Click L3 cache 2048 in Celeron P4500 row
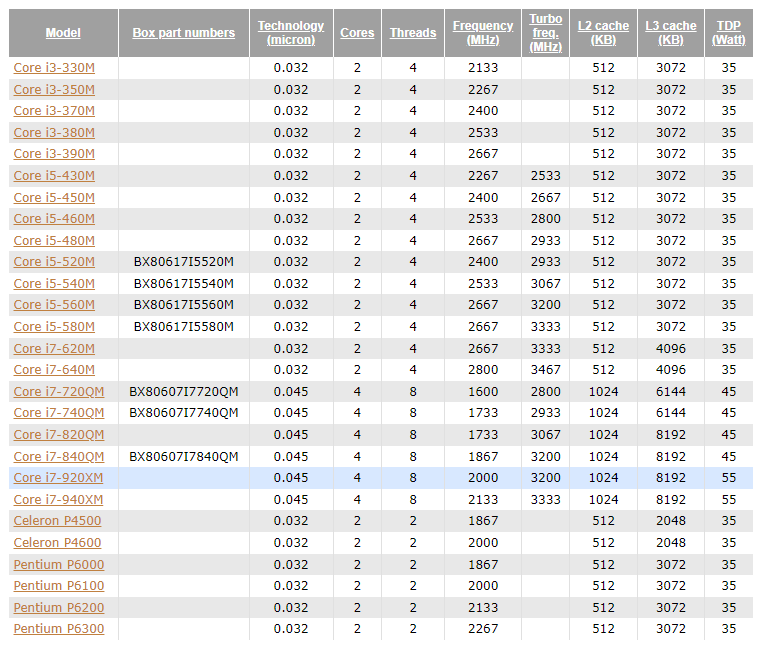Screen dimensions: 761x649 tap(671, 520)
